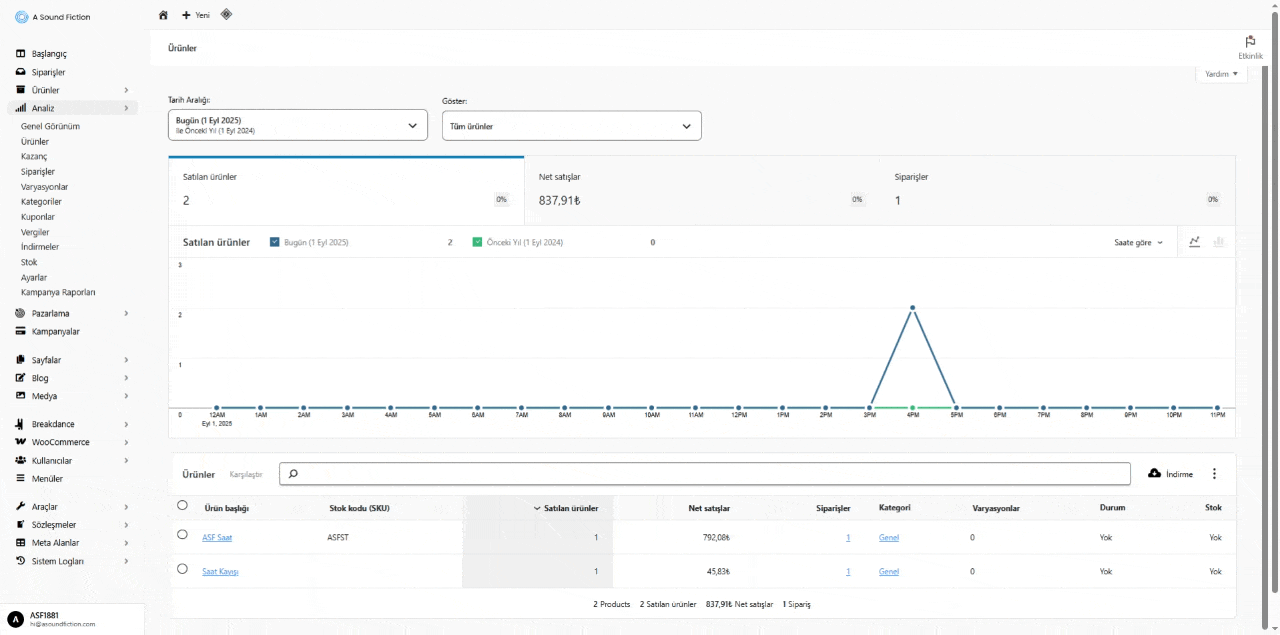Switch to line chart view icon
Viewport: 1280px width, 635px height.
[x=1194, y=242]
